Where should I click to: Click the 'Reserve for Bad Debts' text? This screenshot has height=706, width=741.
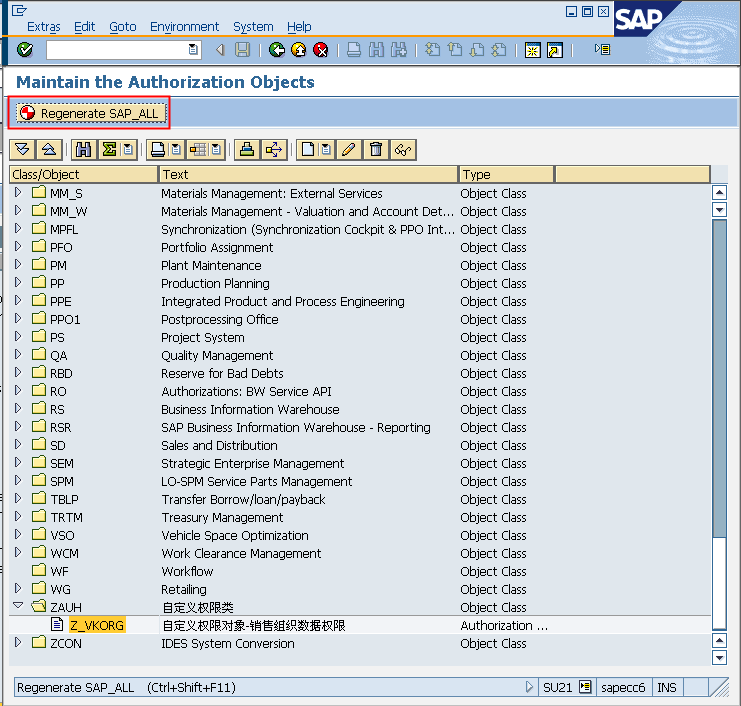tap(222, 373)
